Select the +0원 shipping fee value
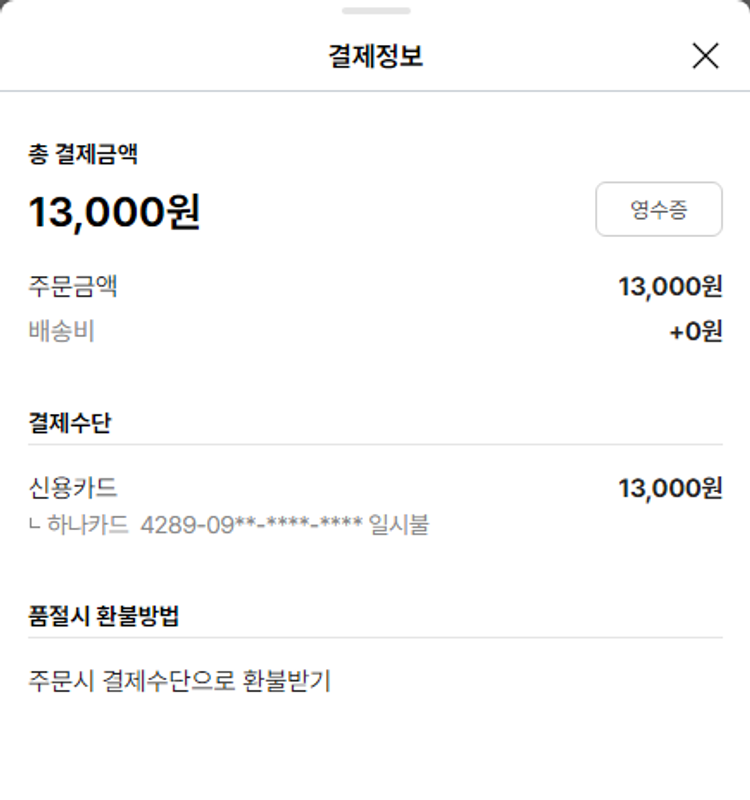 [x=695, y=331]
